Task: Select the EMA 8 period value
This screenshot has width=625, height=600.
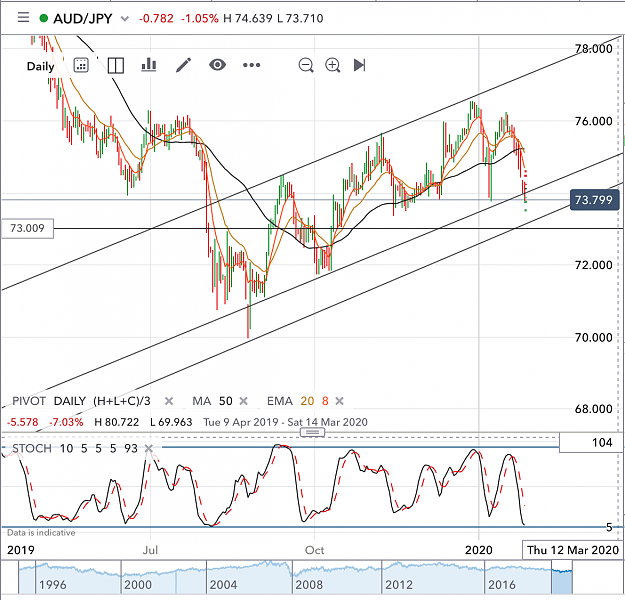Action: [x=325, y=401]
